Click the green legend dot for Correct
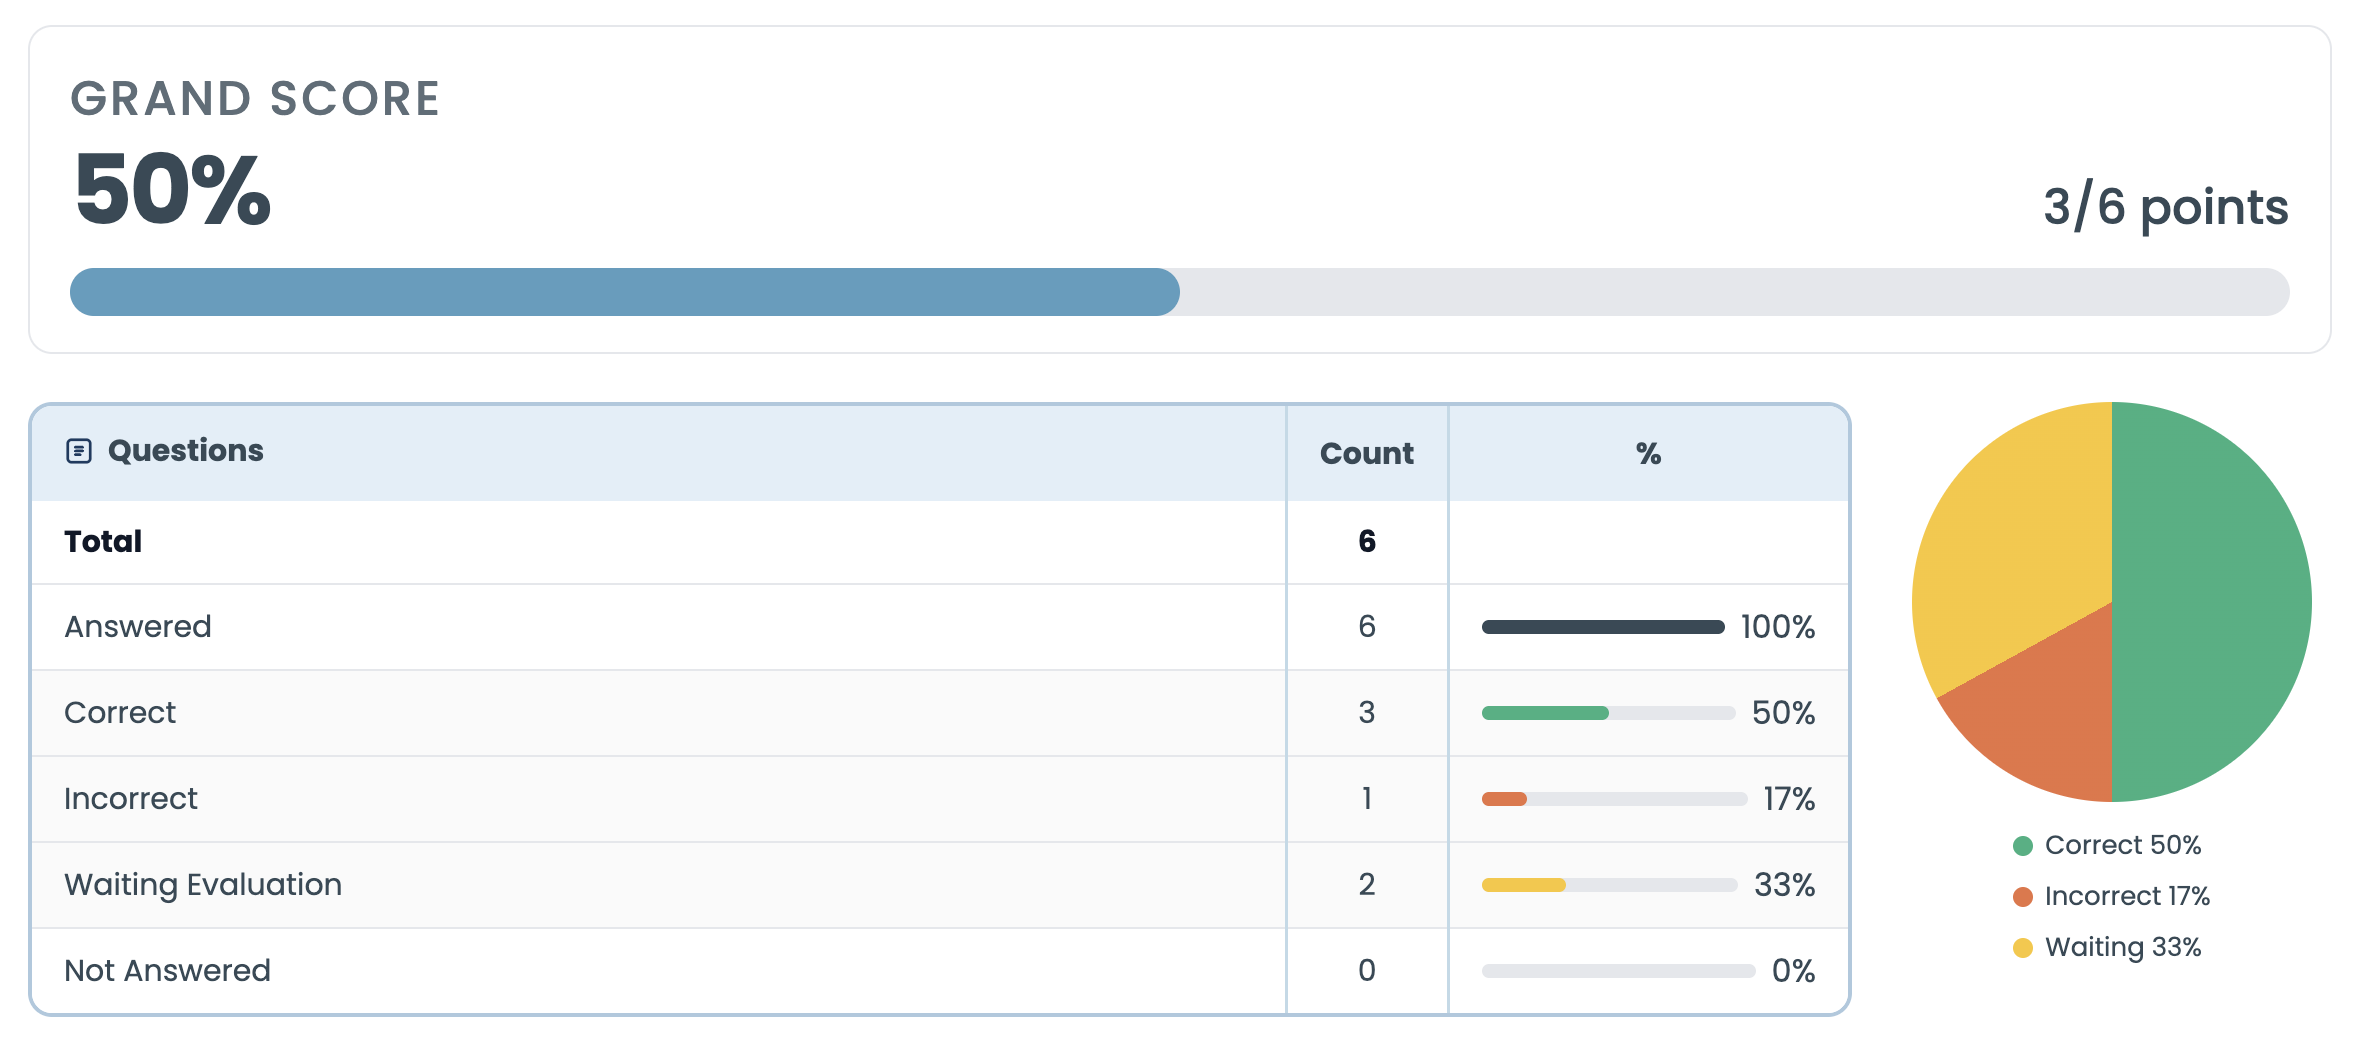Viewport: 2362px width, 1048px height. coord(2023,846)
